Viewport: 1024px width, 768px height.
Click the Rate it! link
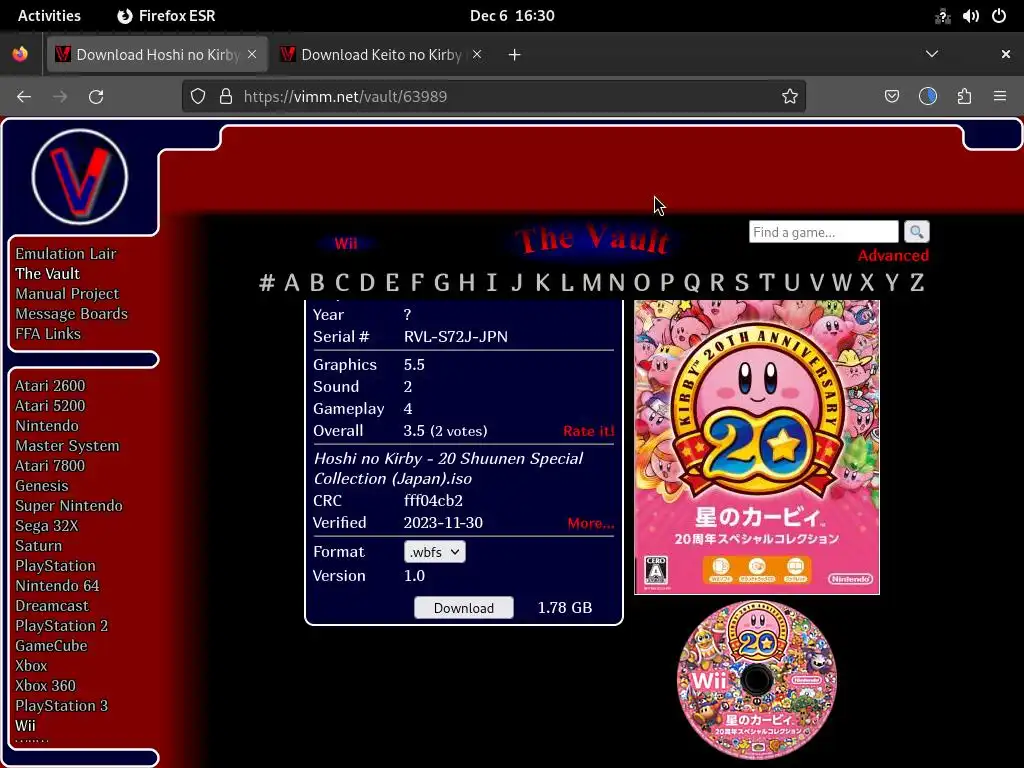coord(588,431)
